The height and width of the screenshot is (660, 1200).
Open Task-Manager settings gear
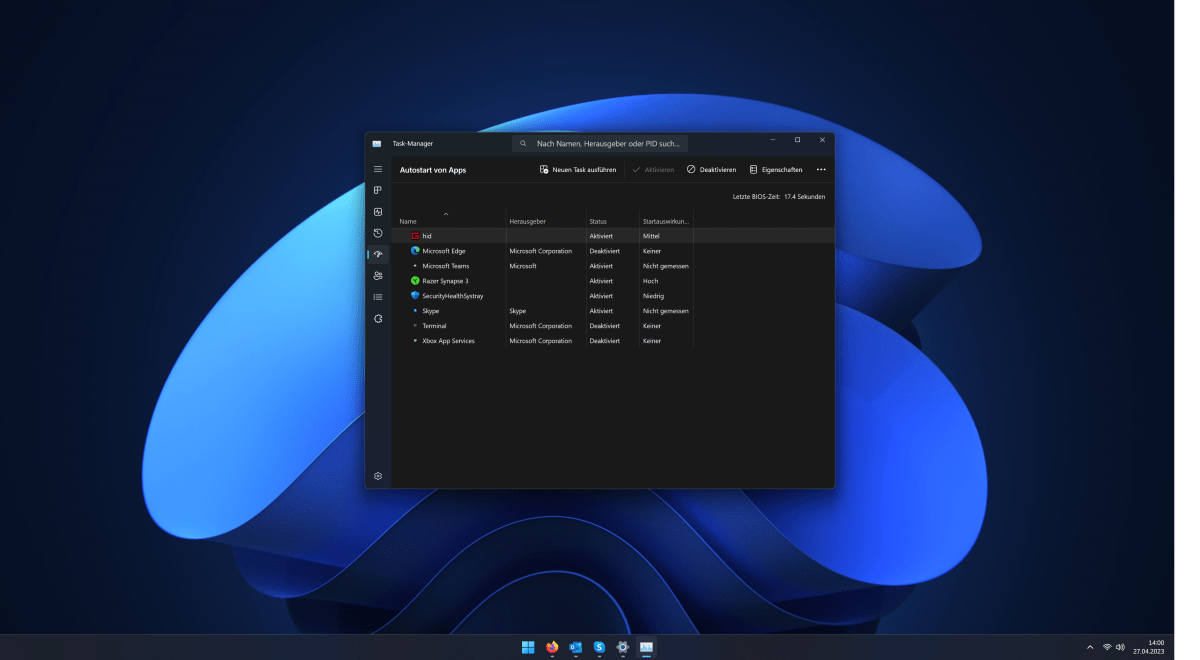tap(378, 476)
